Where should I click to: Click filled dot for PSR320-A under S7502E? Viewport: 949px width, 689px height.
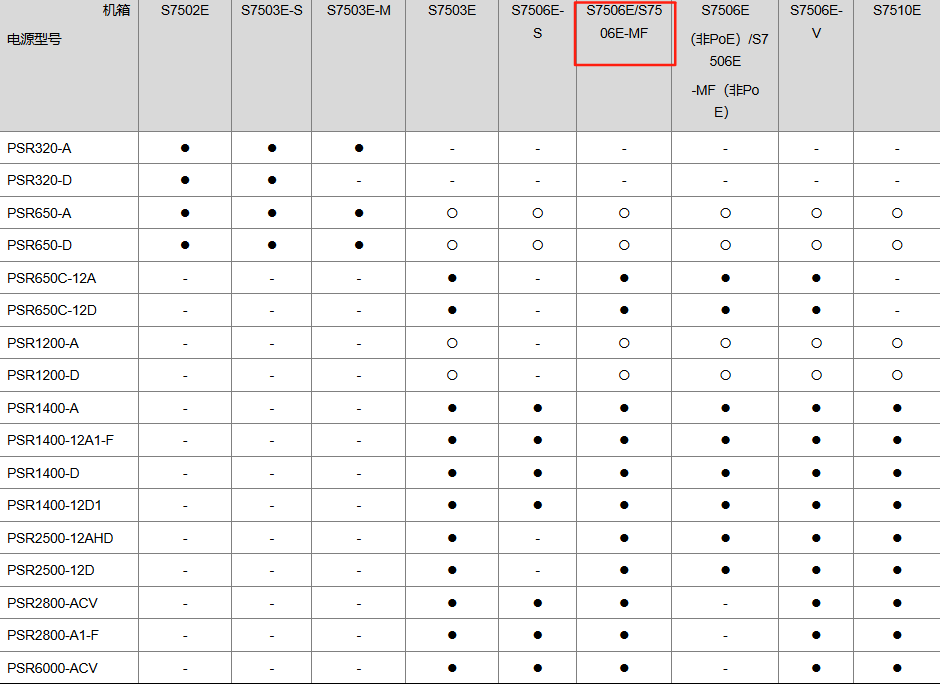click(x=185, y=148)
